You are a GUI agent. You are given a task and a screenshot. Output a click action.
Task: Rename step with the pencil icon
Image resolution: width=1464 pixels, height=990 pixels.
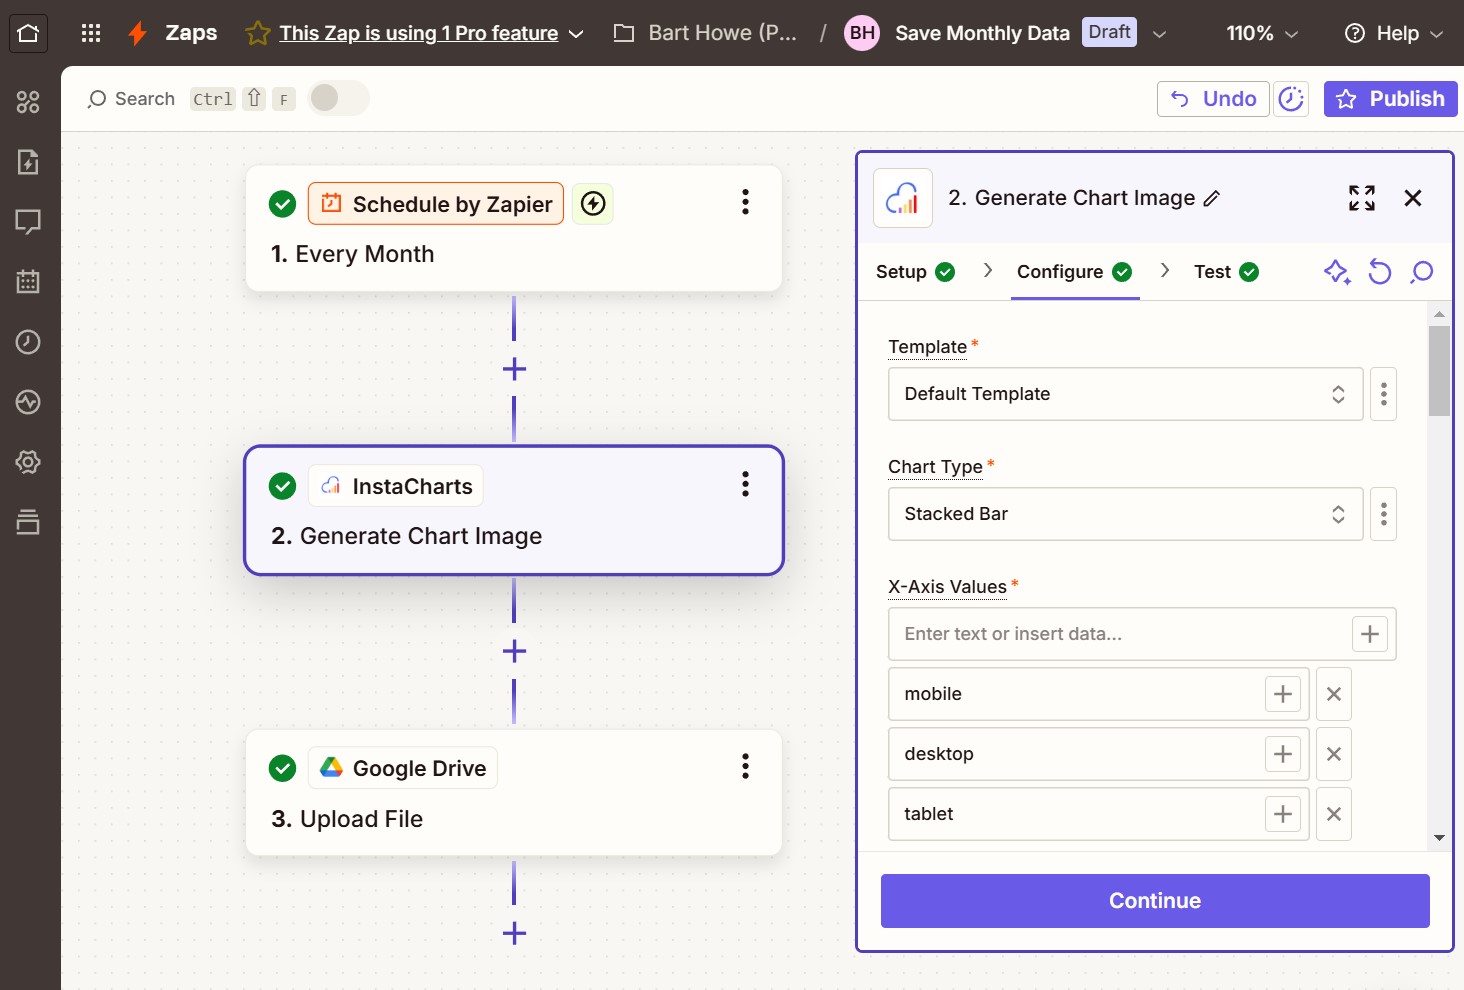point(1212,198)
